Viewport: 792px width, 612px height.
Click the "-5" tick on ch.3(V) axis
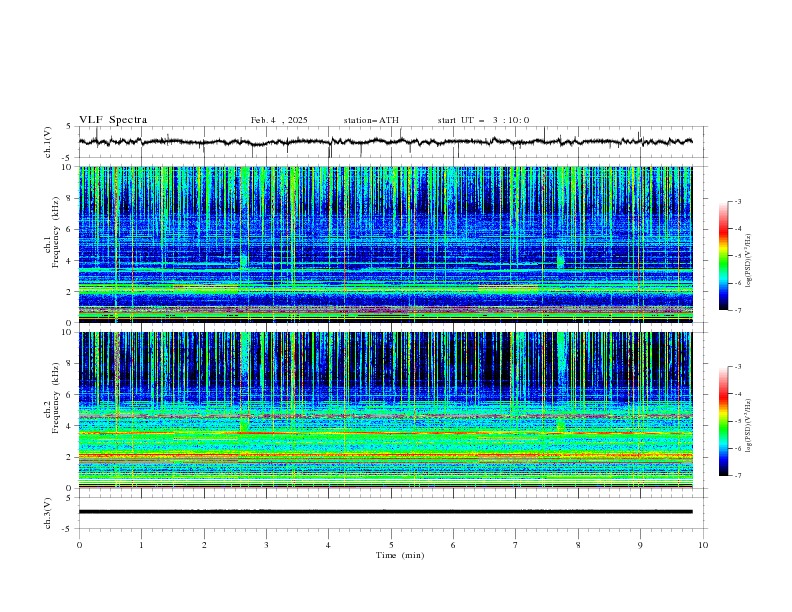pos(67,529)
